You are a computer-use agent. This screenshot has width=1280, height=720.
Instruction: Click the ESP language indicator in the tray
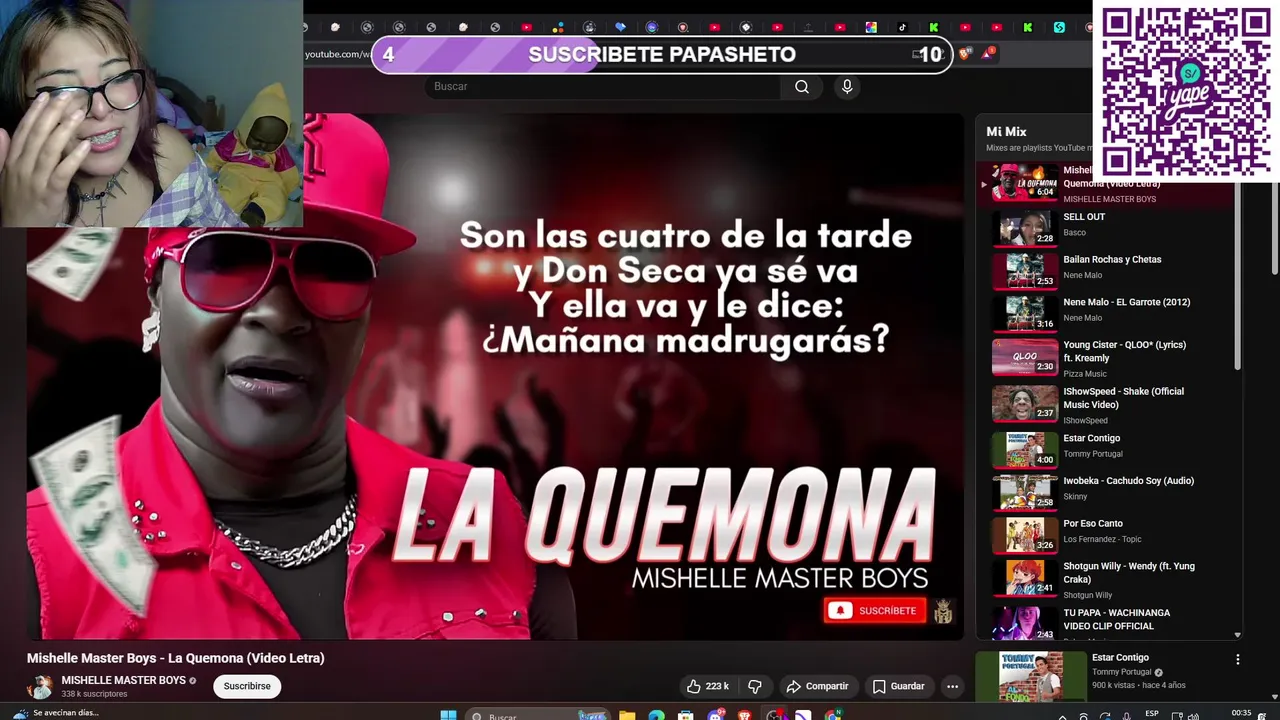click(1152, 713)
